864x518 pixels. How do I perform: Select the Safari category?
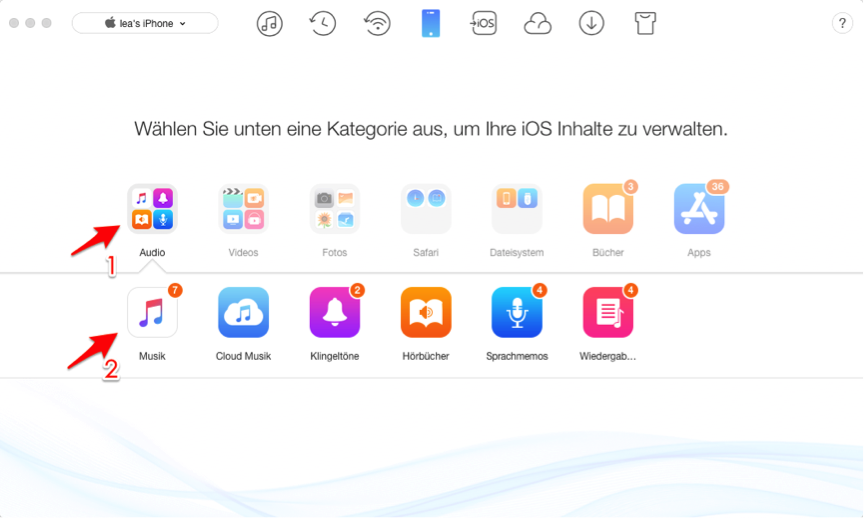[425, 209]
